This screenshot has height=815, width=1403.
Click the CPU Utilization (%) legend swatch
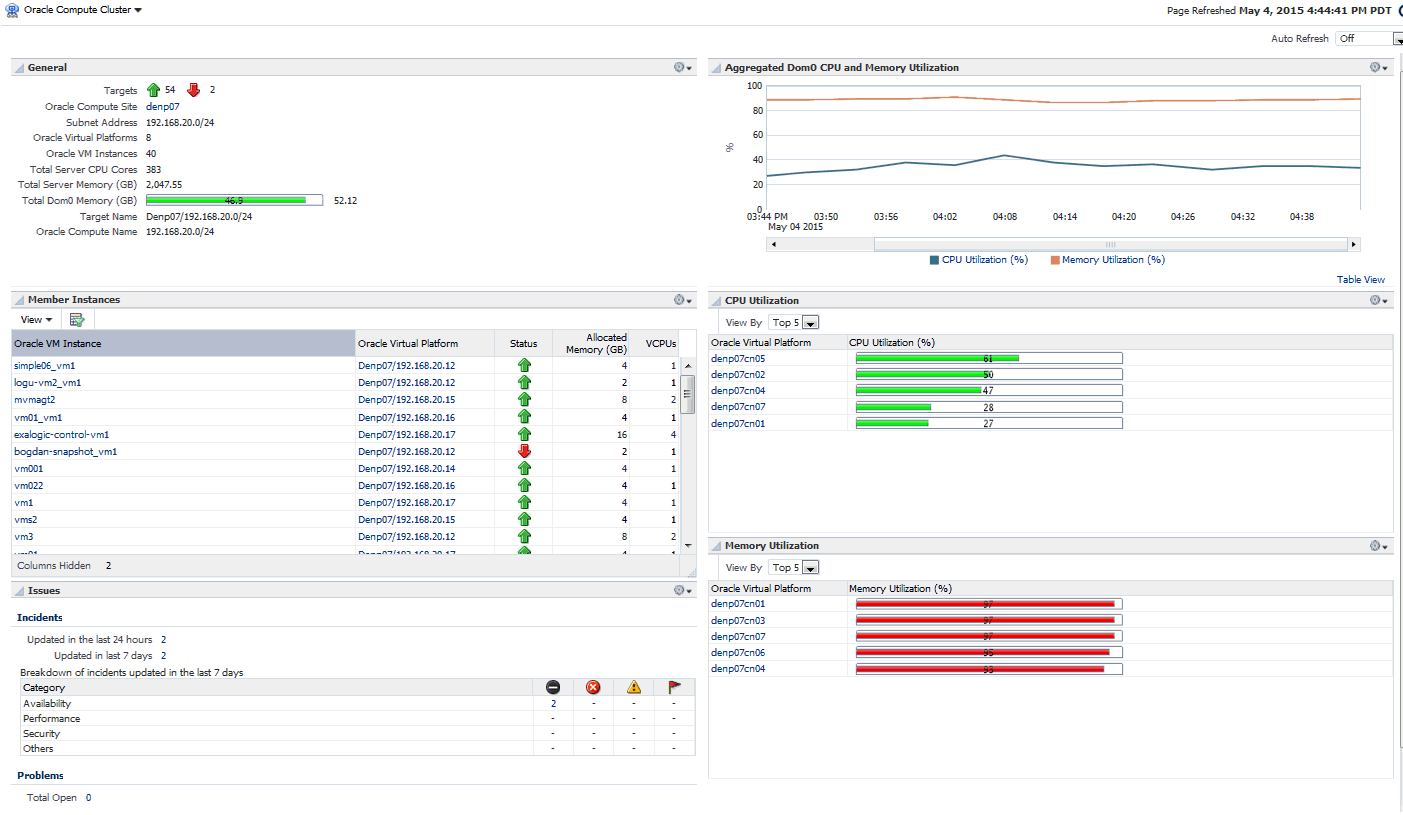click(x=935, y=260)
